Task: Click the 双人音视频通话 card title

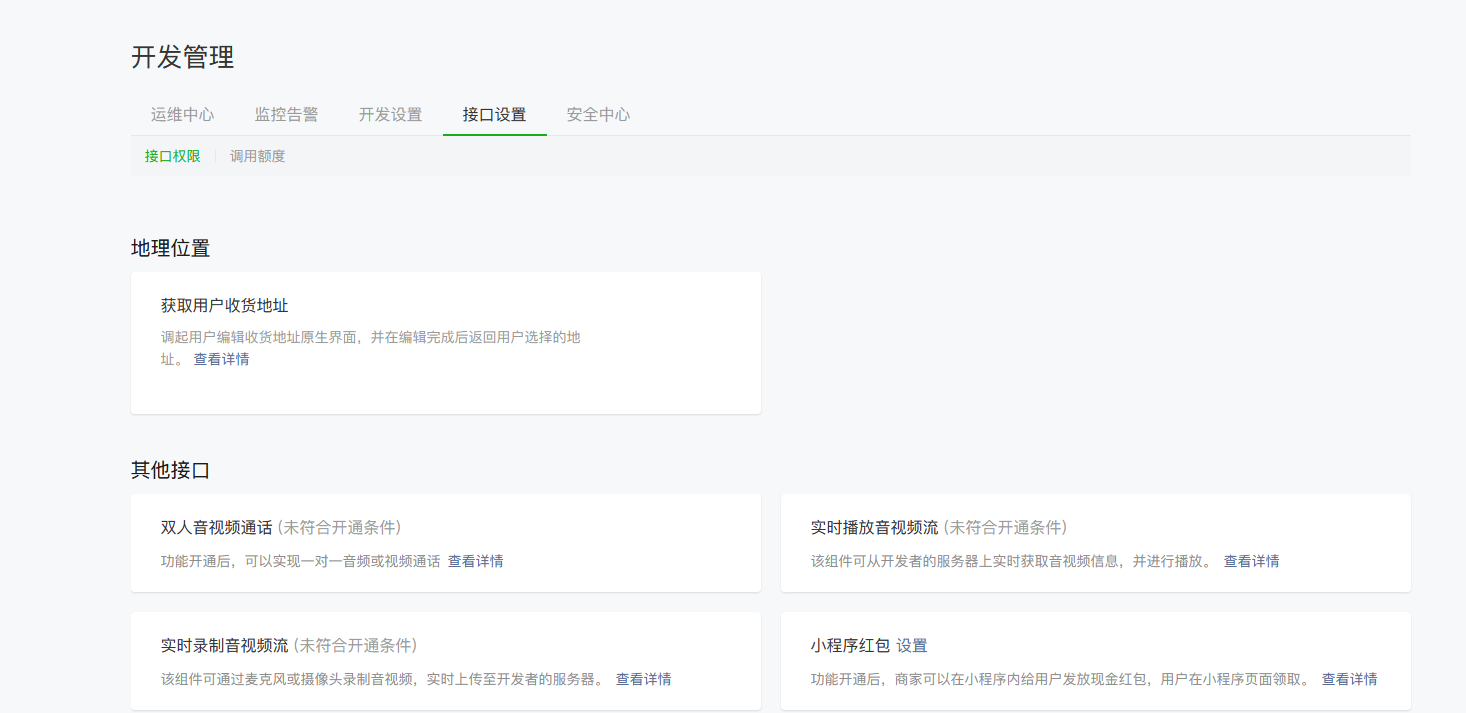Action: point(217,527)
